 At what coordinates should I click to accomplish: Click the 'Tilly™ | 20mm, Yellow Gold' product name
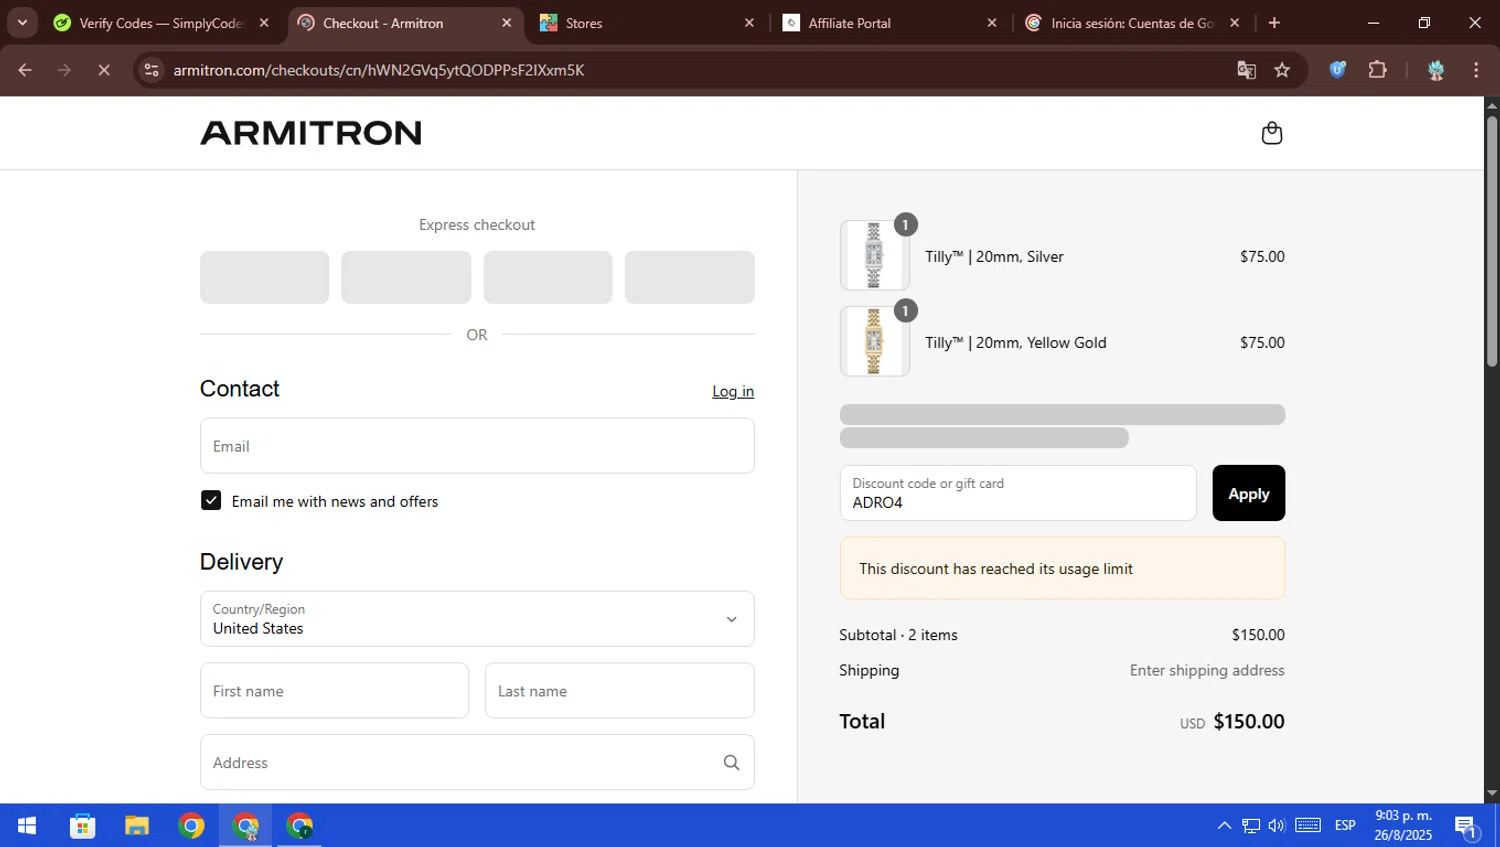[x=1015, y=343]
